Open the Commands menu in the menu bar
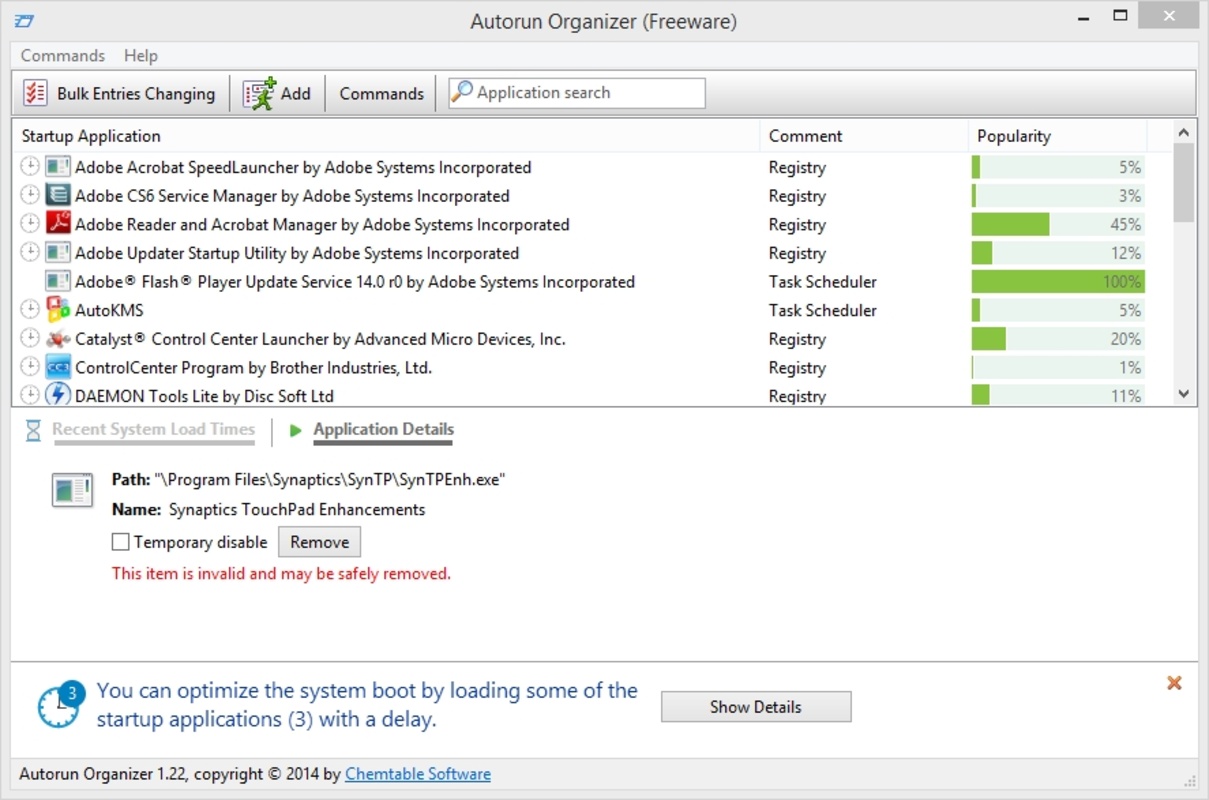The height and width of the screenshot is (800, 1209). point(63,56)
